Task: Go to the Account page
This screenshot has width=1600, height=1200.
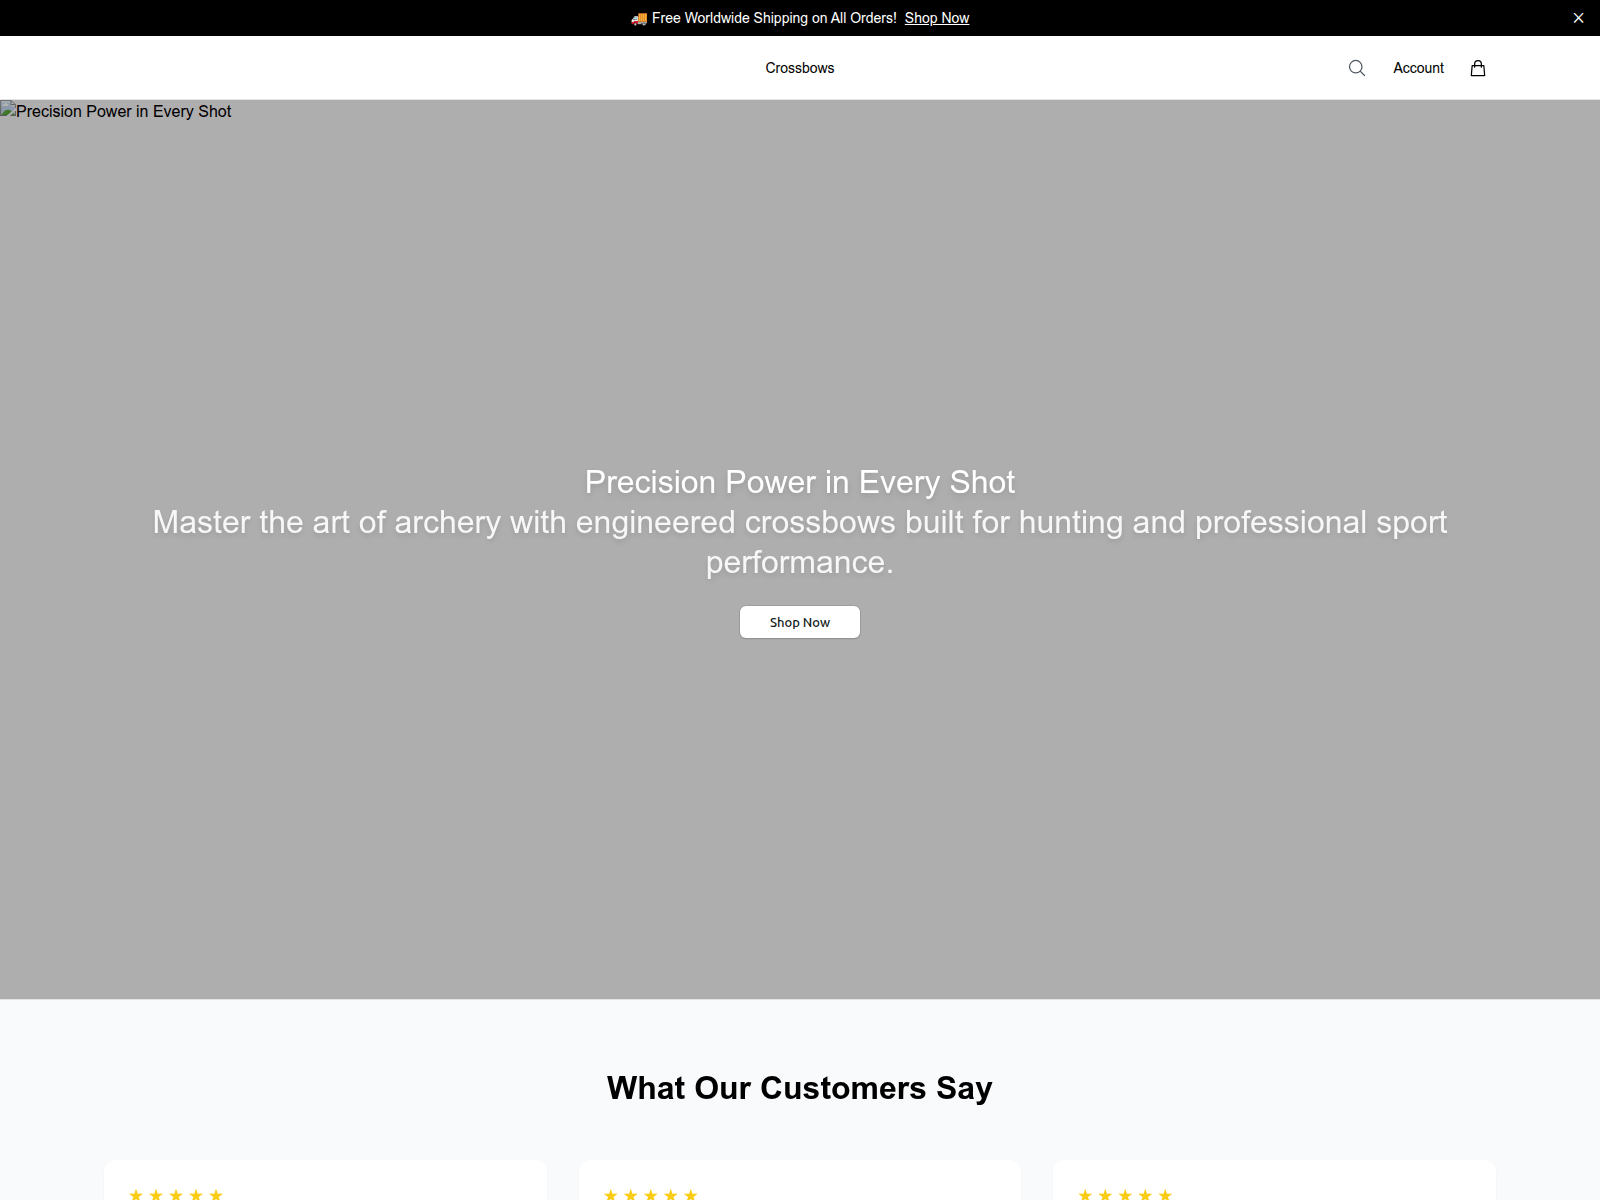Action: pyautogui.click(x=1418, y=68)
